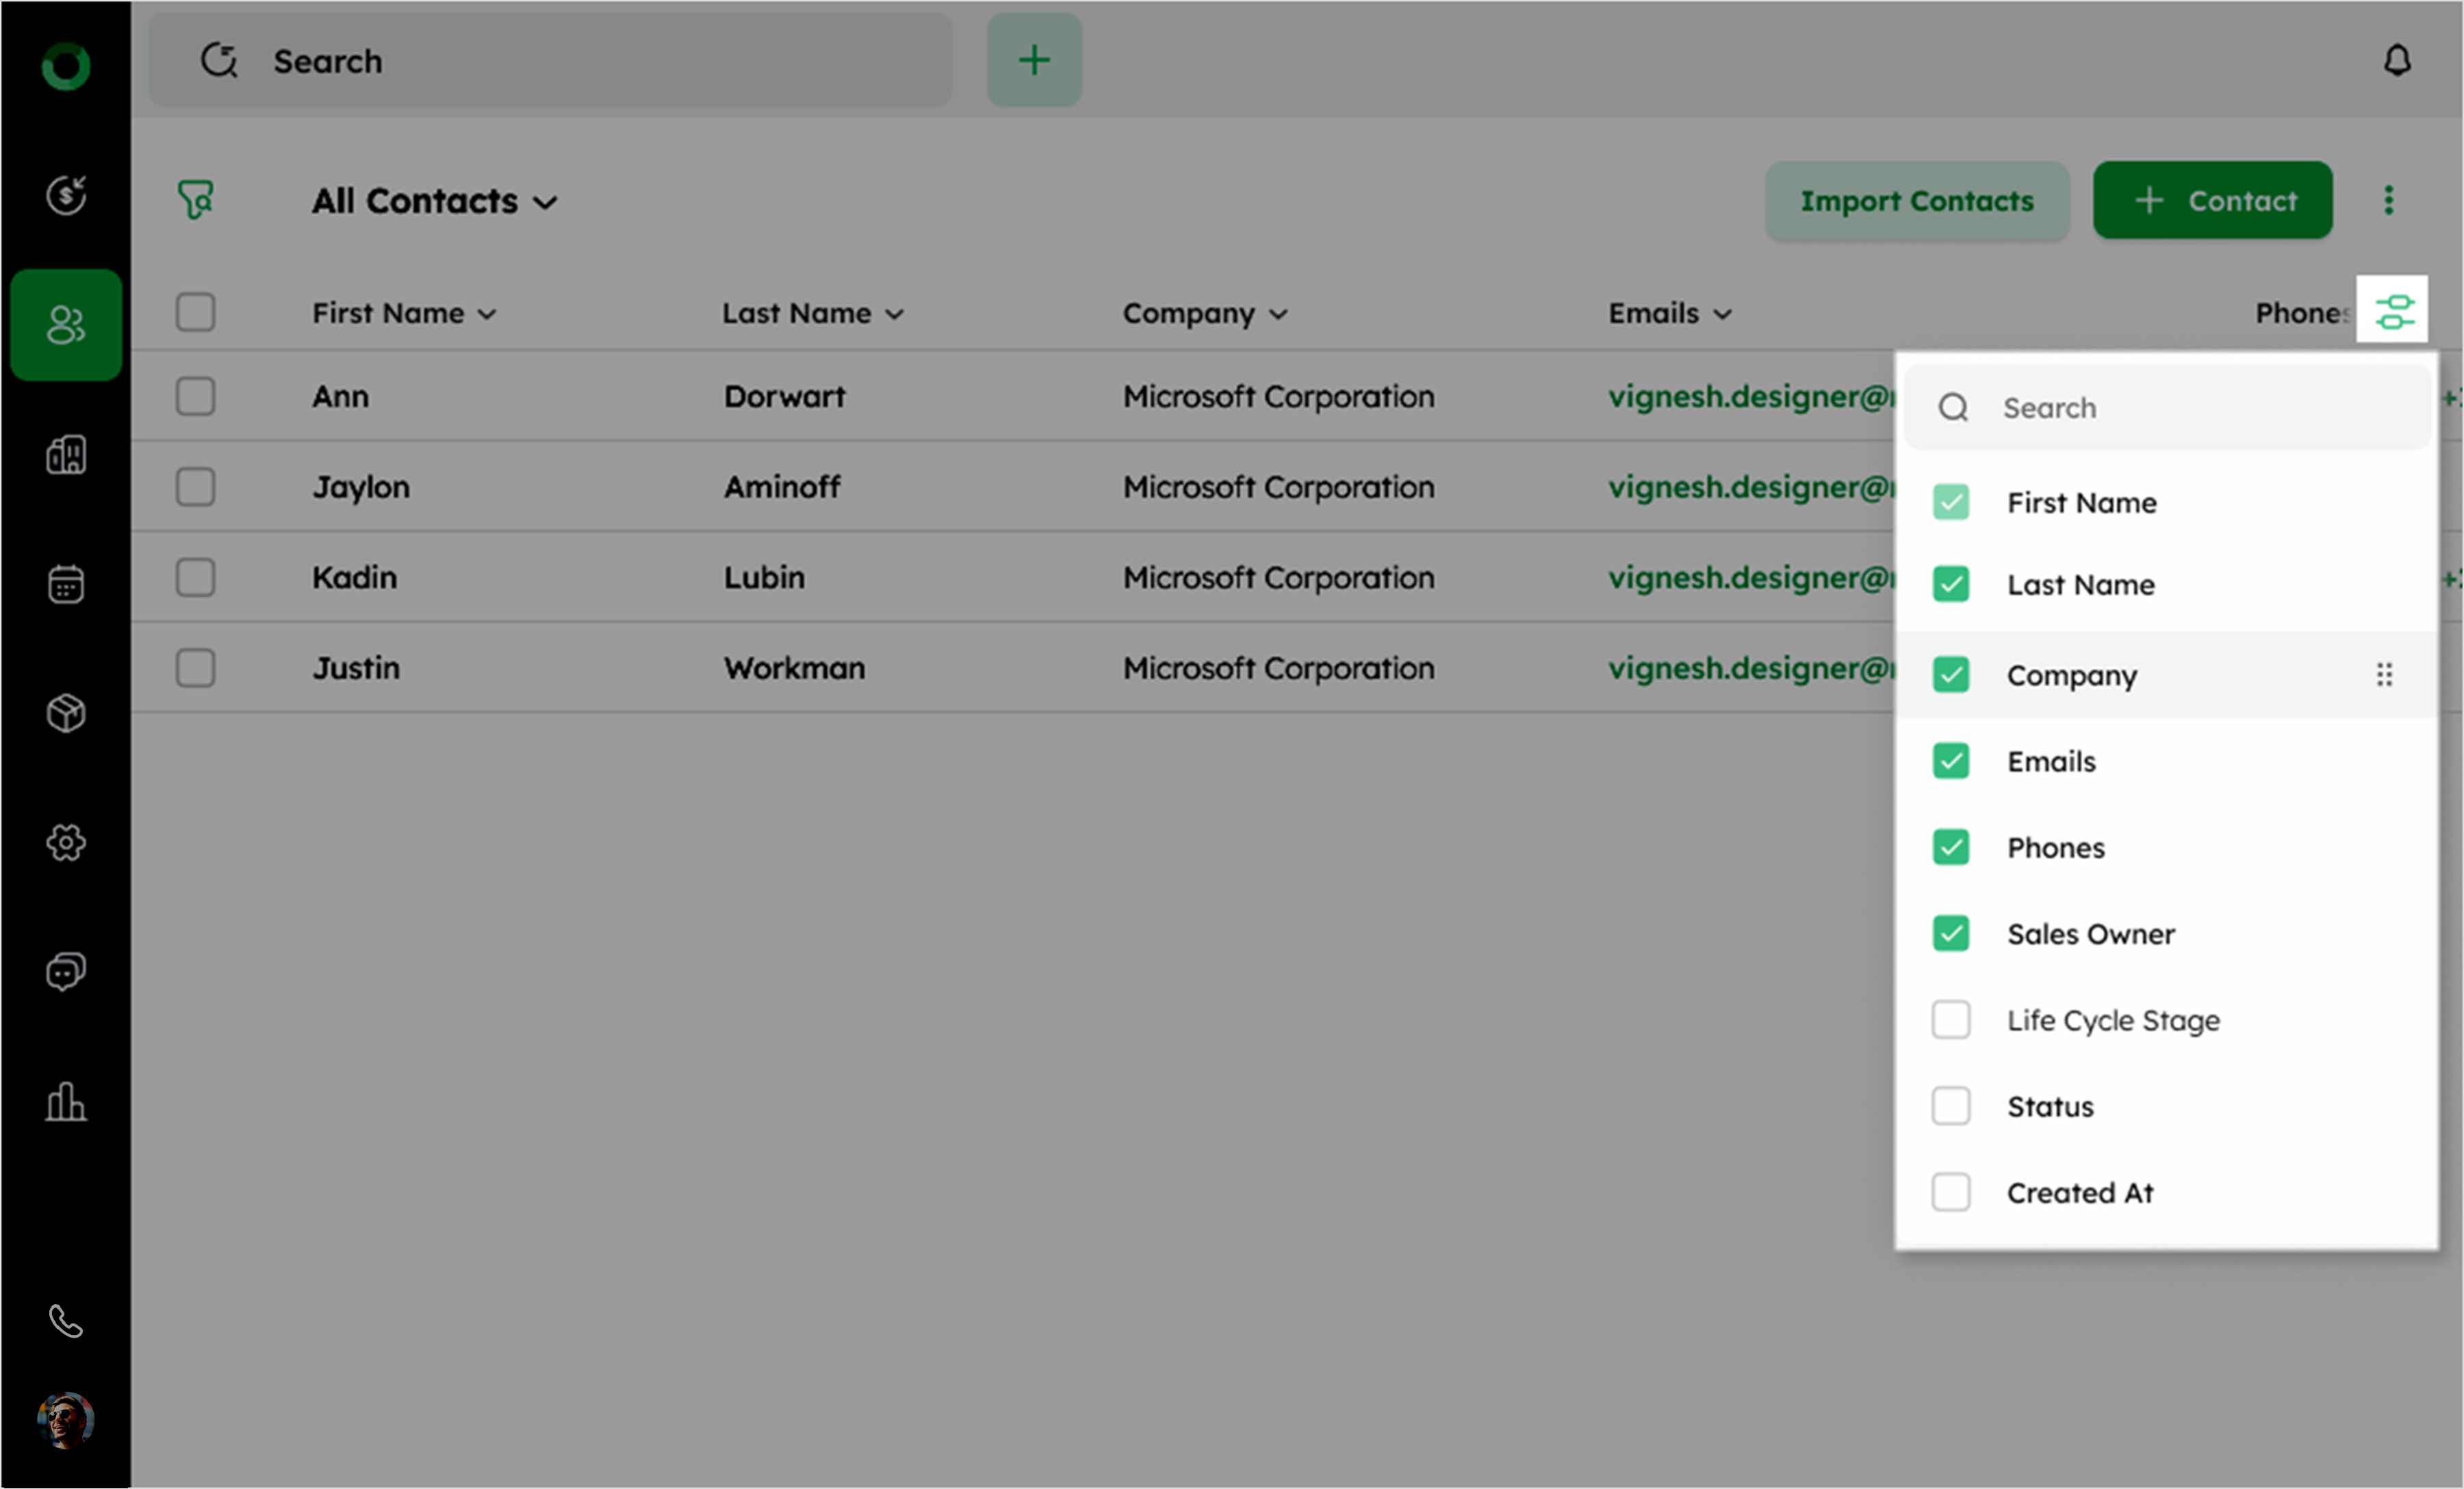
Task: Select the Status option in column list
Action: 2050,1106
